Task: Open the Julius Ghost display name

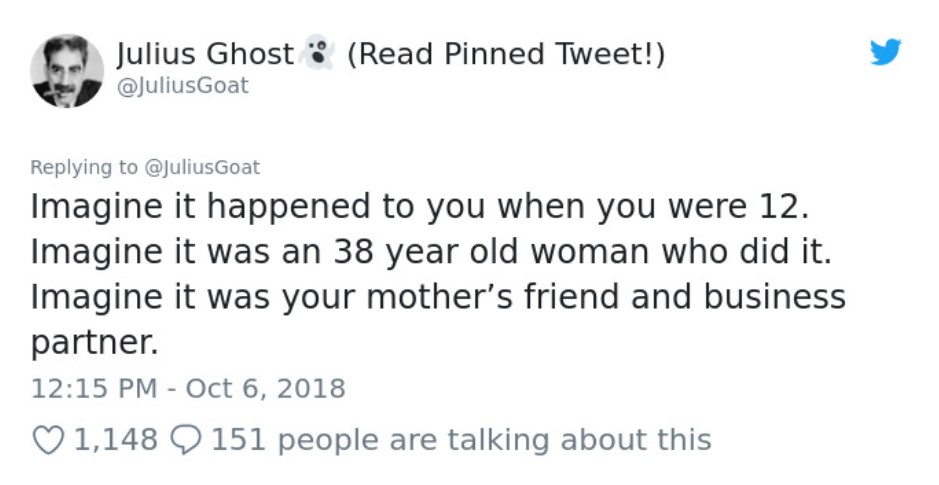Action: tap(205, 54)
